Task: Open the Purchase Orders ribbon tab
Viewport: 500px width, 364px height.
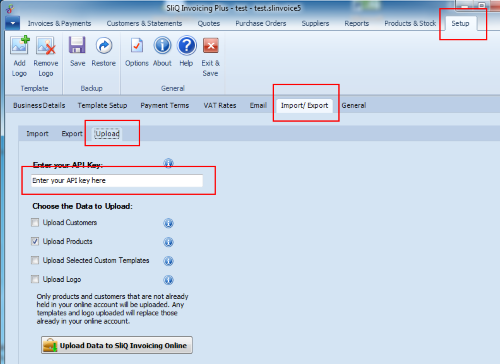Action: [261, 23]
